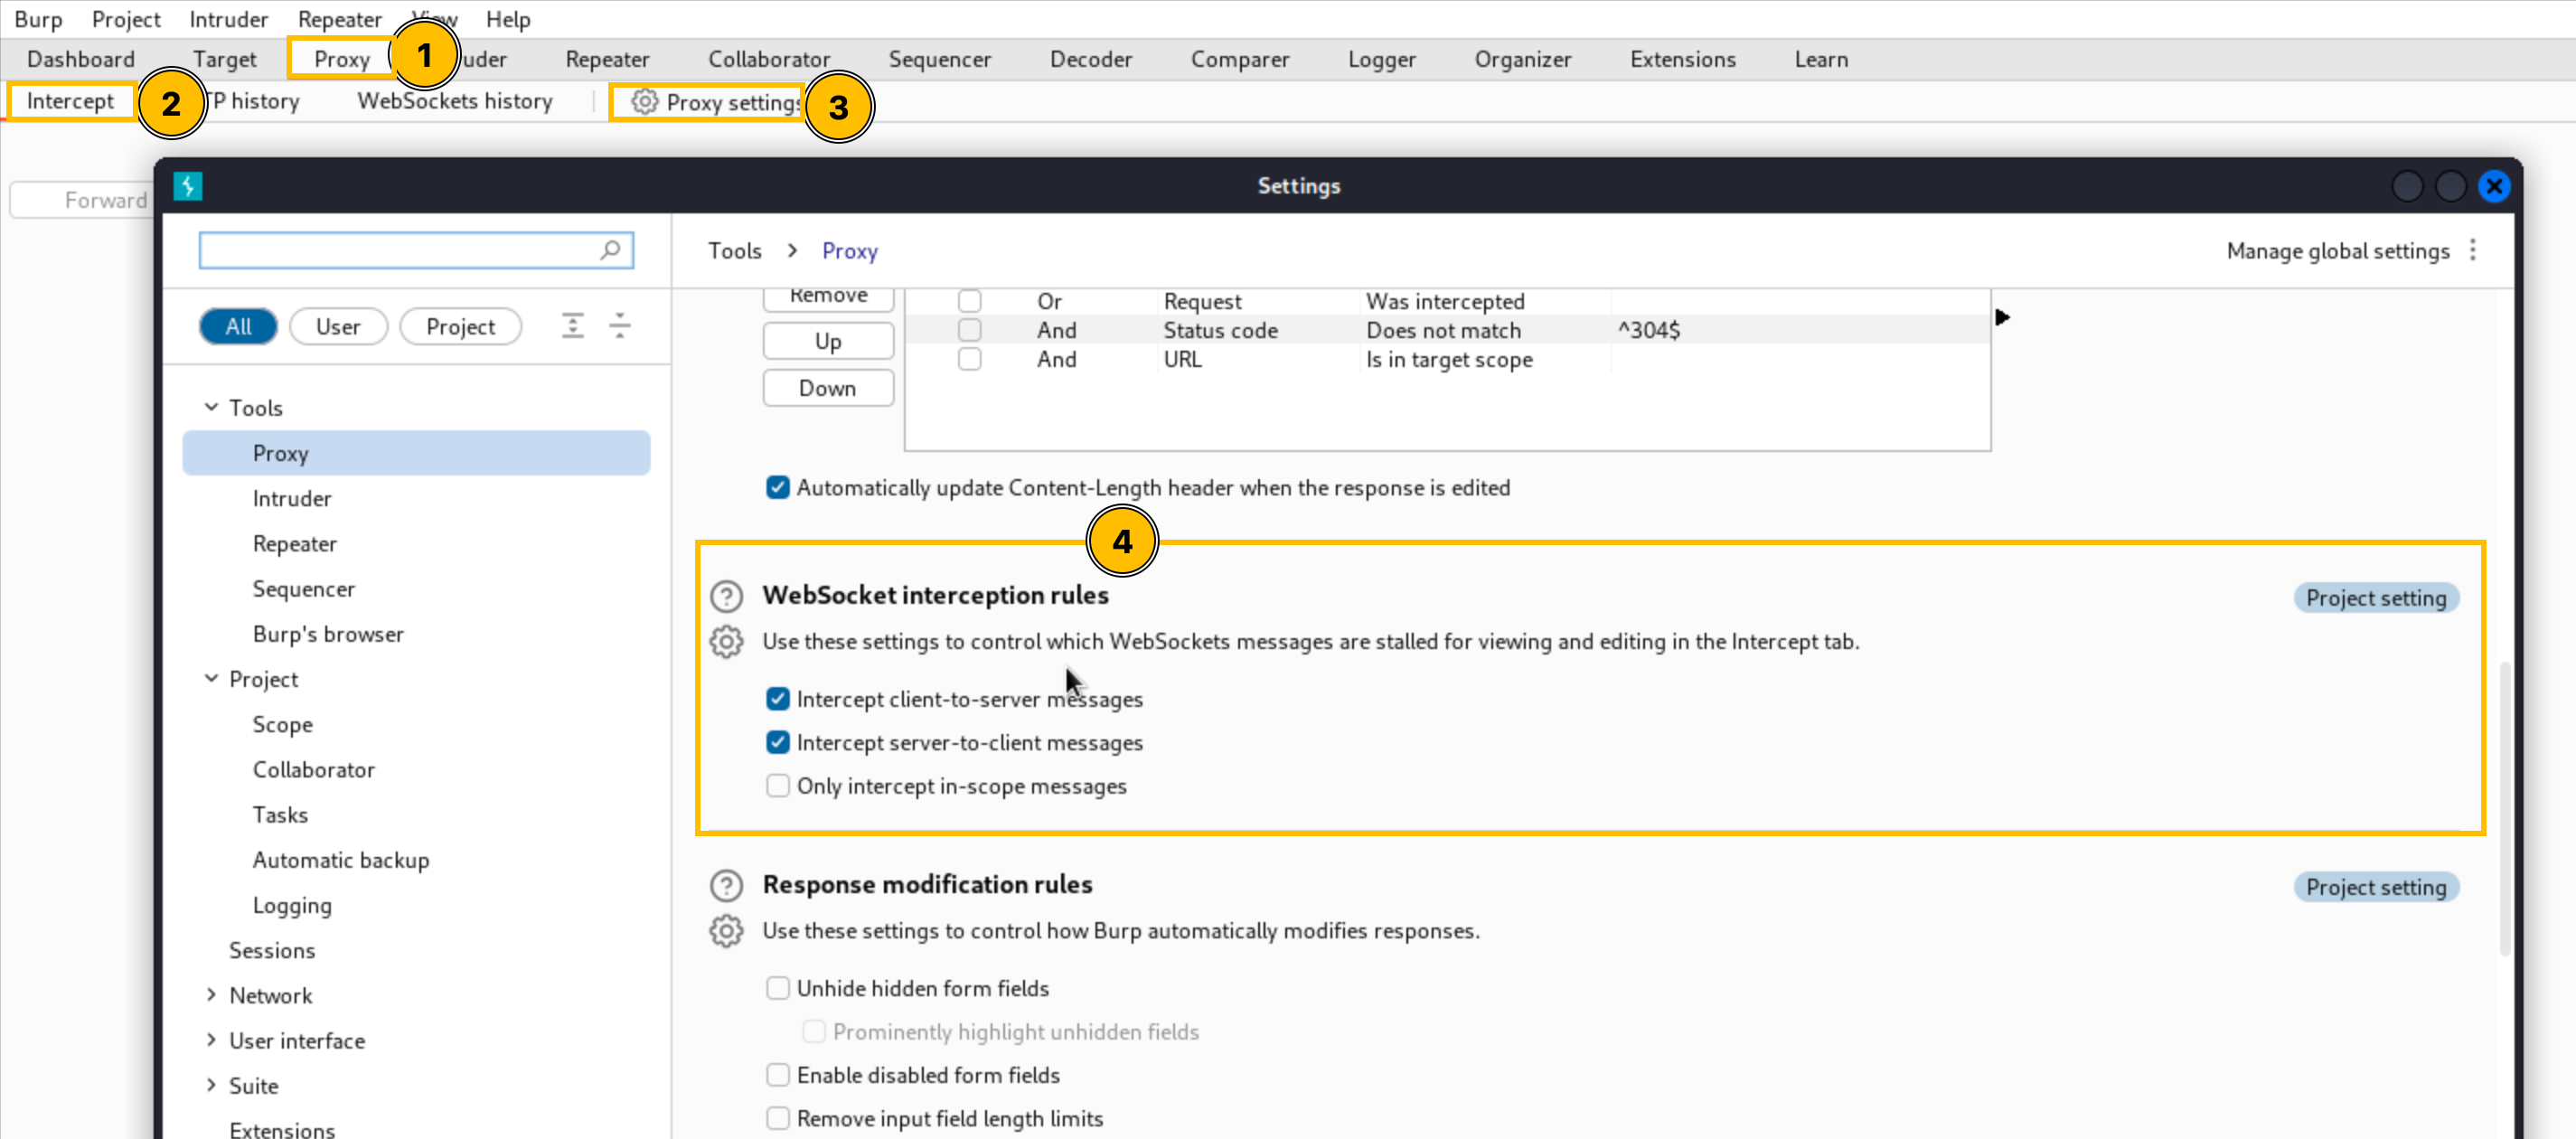Image resolution: width=2576 pixels, height=1139 pixels.
Task: Open the Decoder tab
Action: tap(1091, 59)
